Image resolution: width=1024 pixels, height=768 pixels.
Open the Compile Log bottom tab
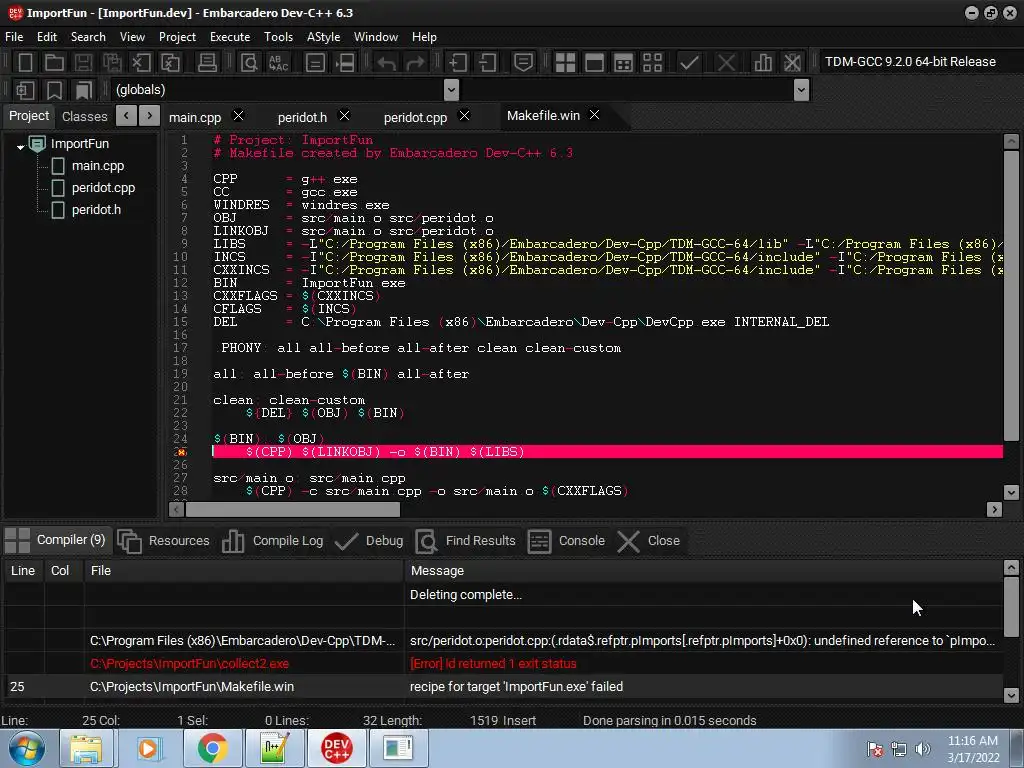(272, 541)
